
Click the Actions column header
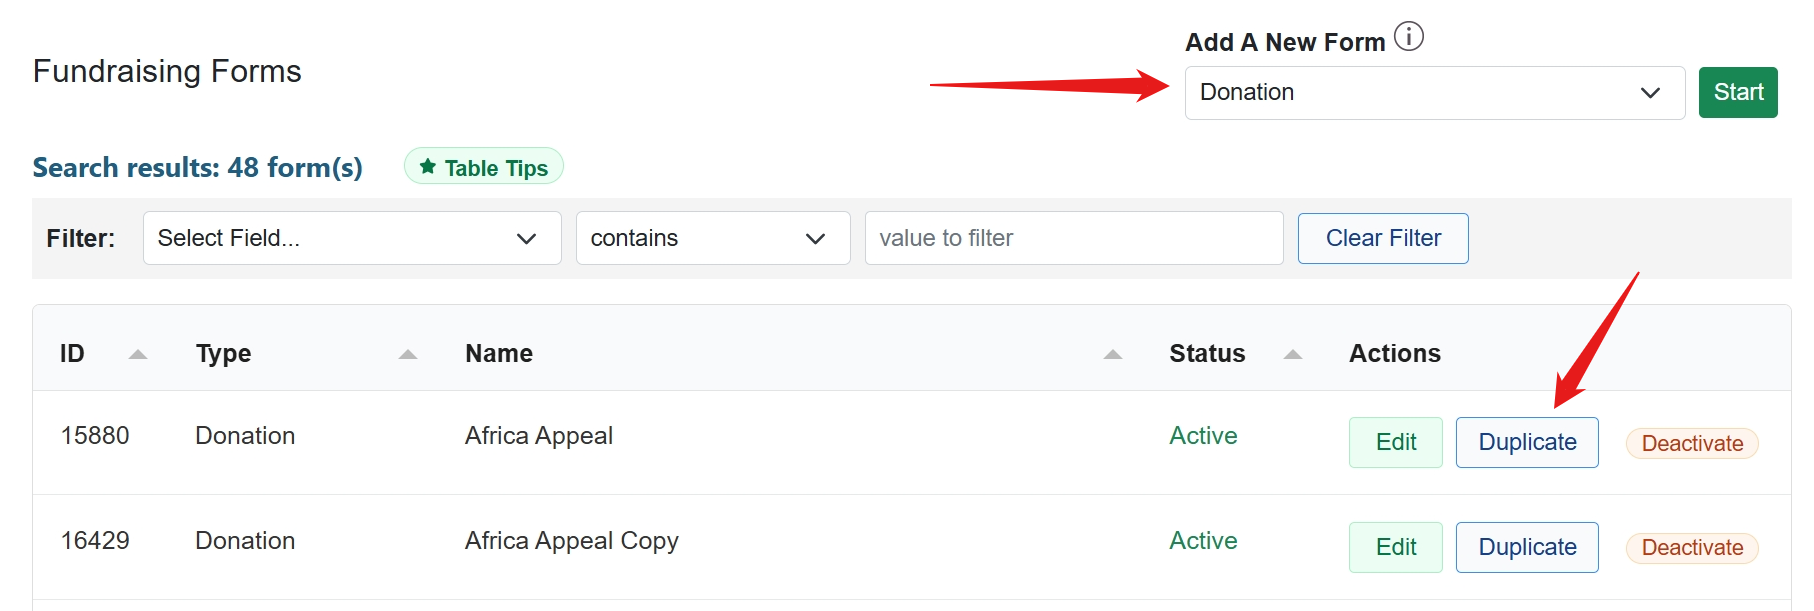[1394, 354]
